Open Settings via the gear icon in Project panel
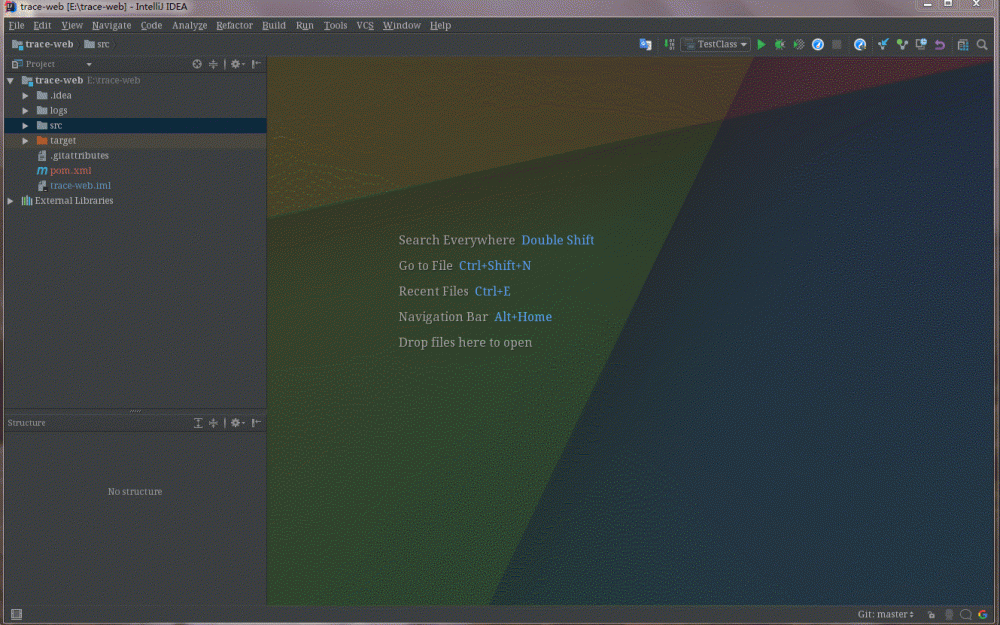 pyautogui.click(x=235, y=63)
